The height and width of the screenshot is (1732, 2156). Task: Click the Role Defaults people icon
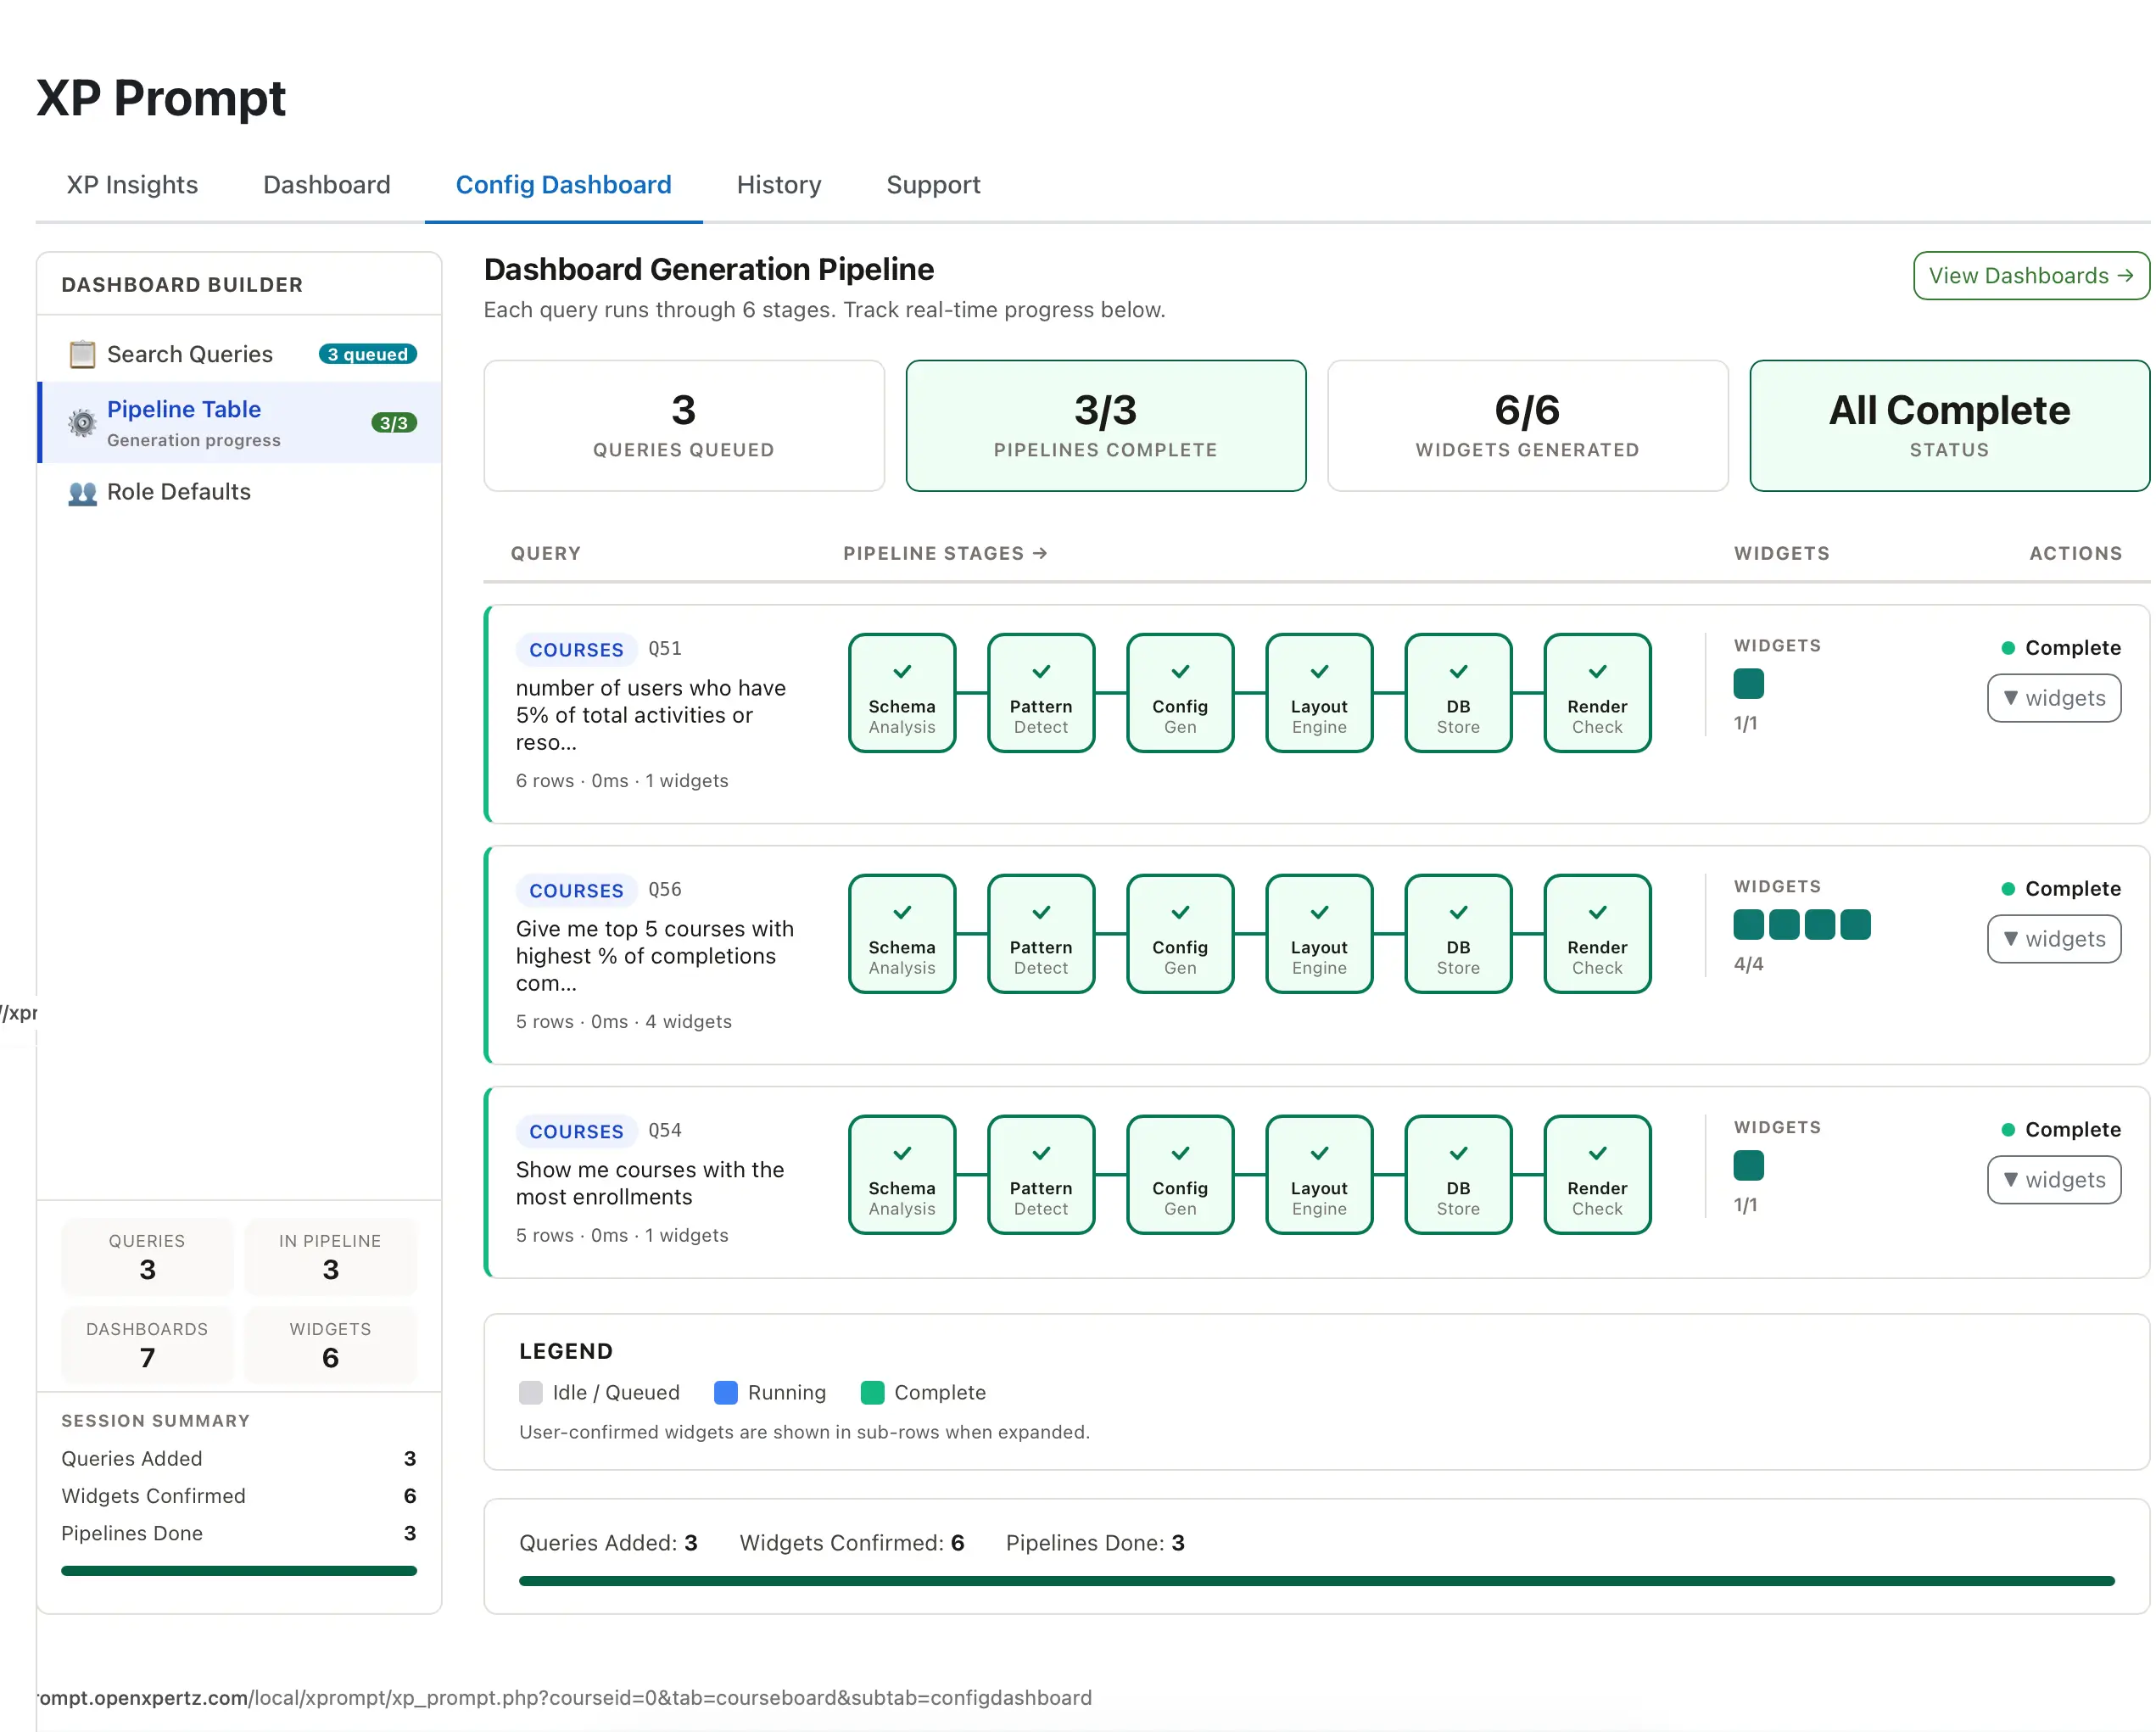pyautogui.click(x=82, y=492)
